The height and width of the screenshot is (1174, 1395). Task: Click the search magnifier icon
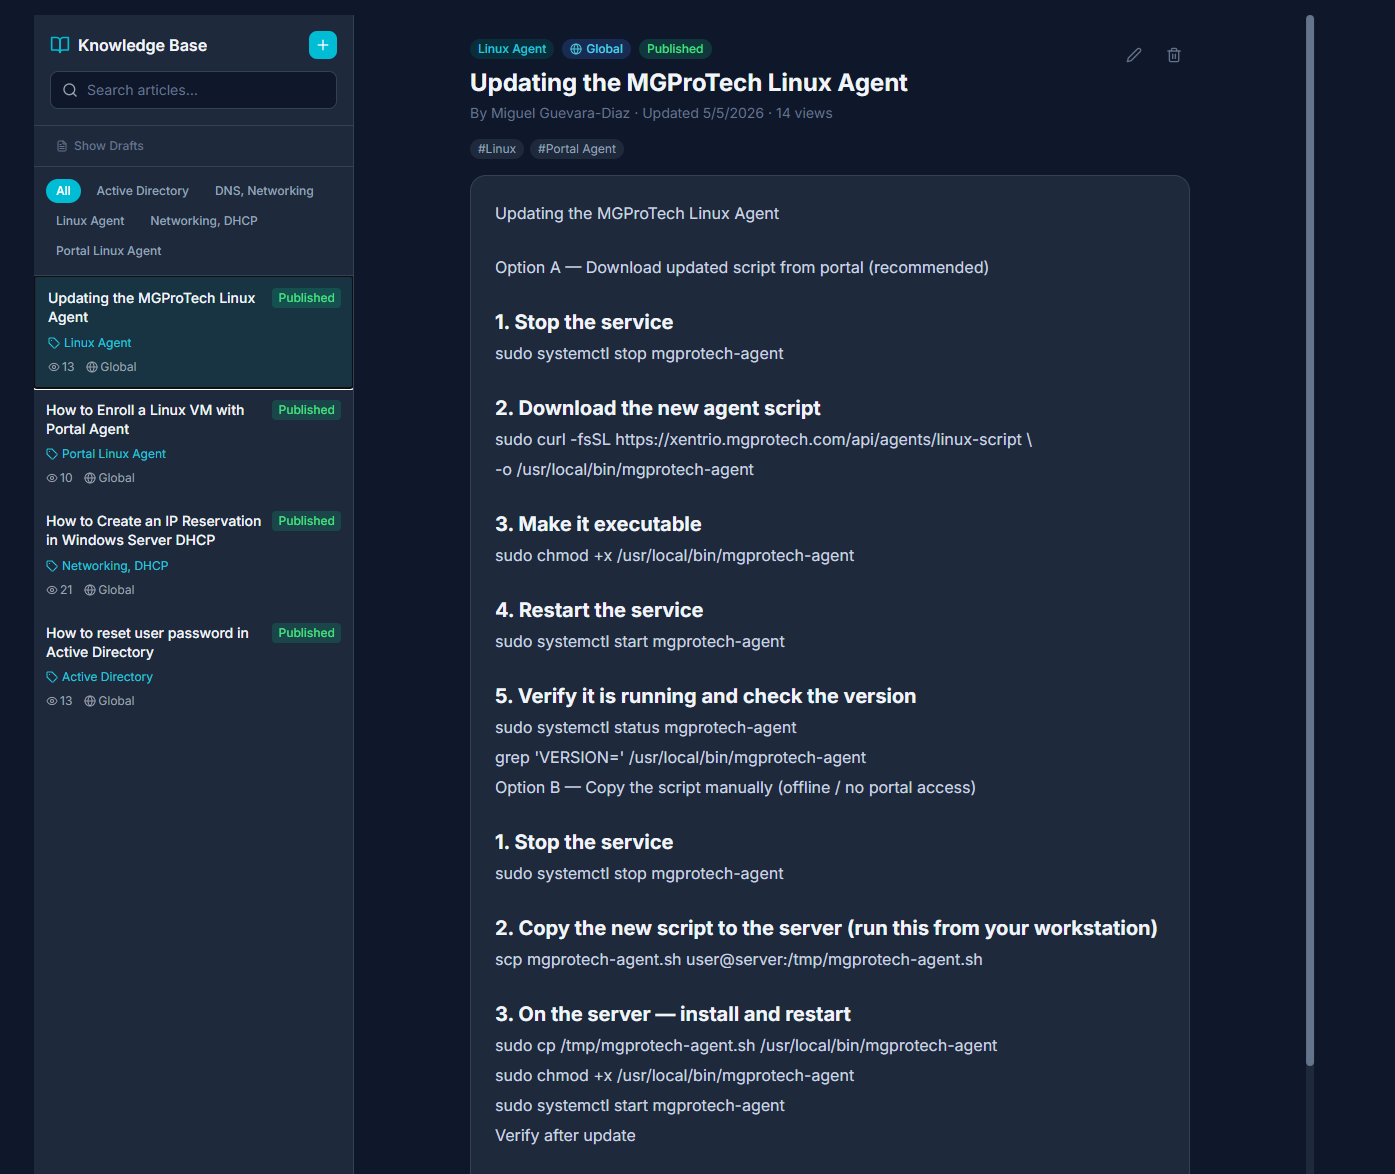click(x=70, y=90)
